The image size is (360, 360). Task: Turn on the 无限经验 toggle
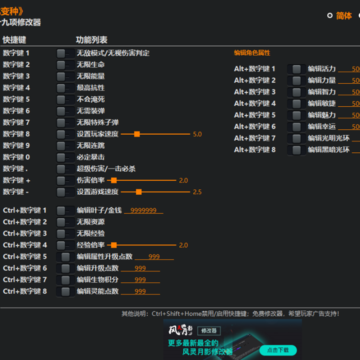tap(65, 233)
